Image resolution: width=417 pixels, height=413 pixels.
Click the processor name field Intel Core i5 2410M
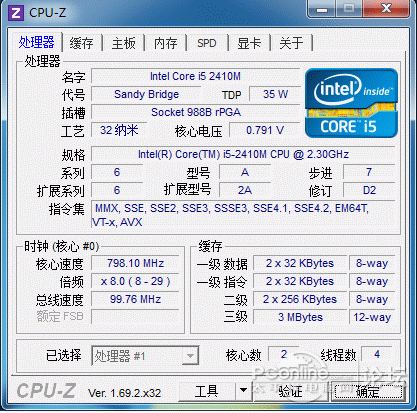195,76
